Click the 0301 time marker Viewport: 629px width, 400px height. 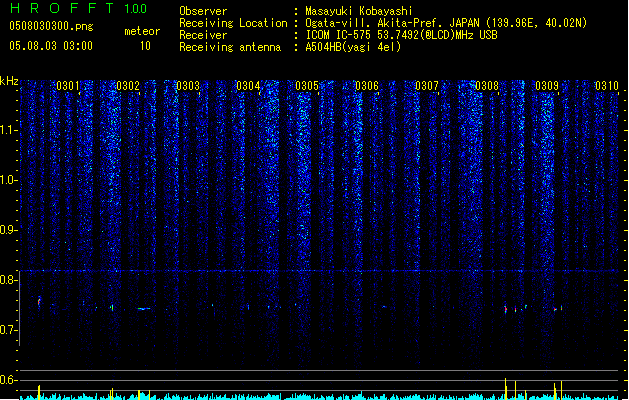pyautogui.click(x=68, y=86)
